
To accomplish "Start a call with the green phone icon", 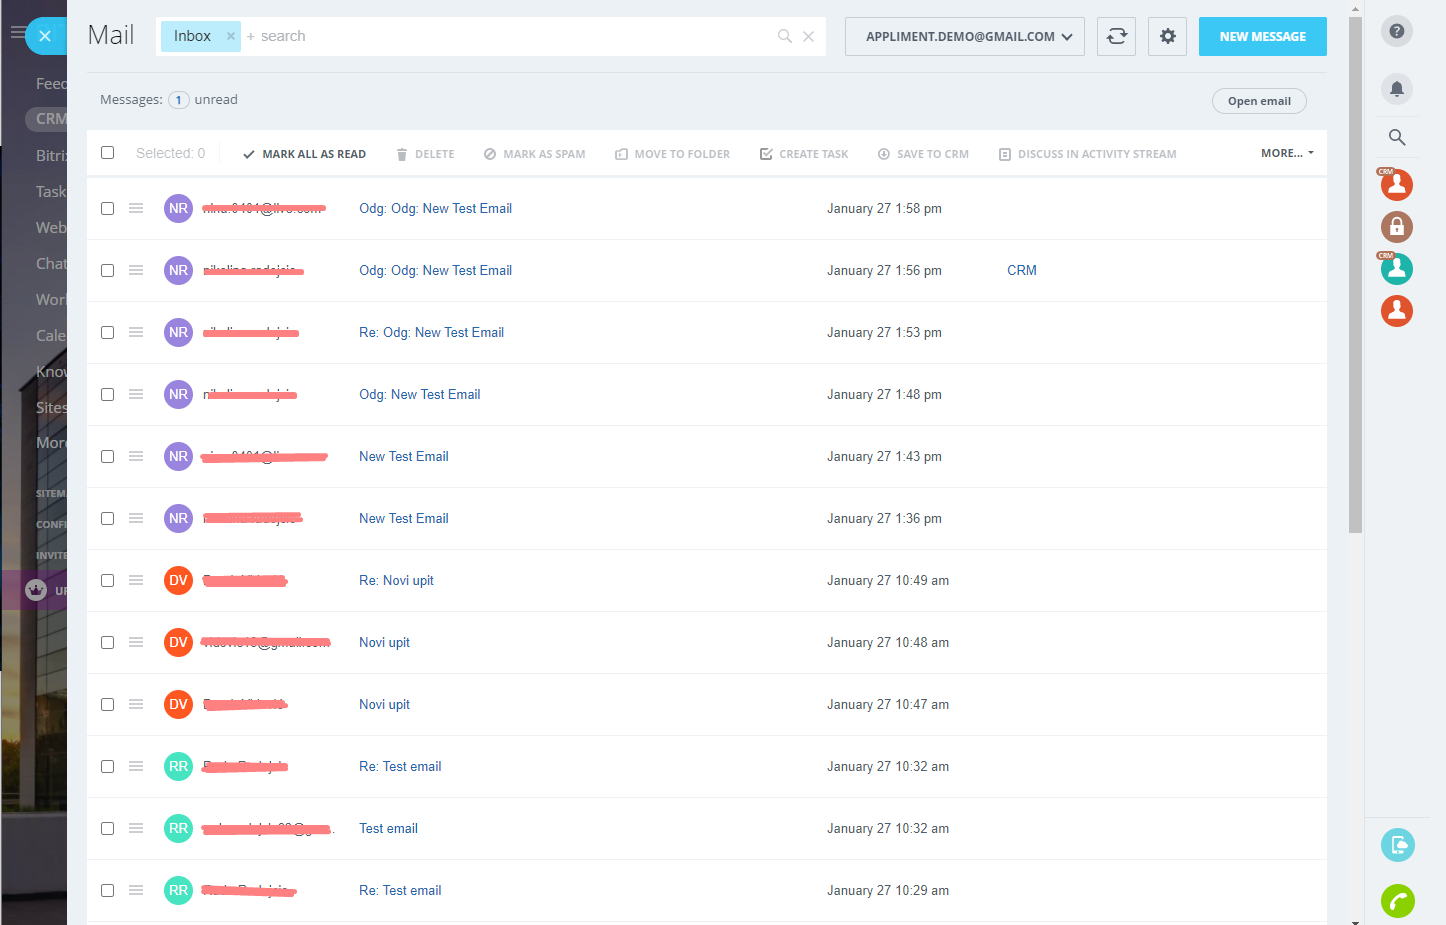I will (1397, 901).
